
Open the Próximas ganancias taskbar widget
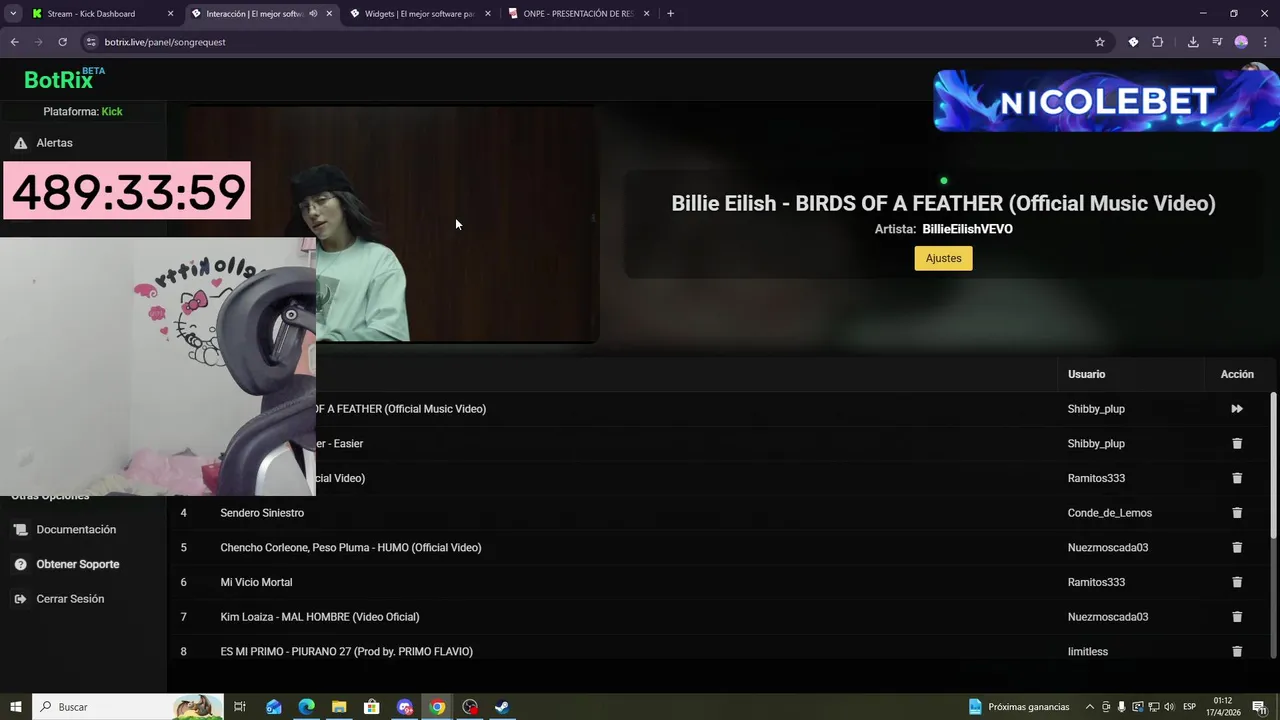[1019, 707]
